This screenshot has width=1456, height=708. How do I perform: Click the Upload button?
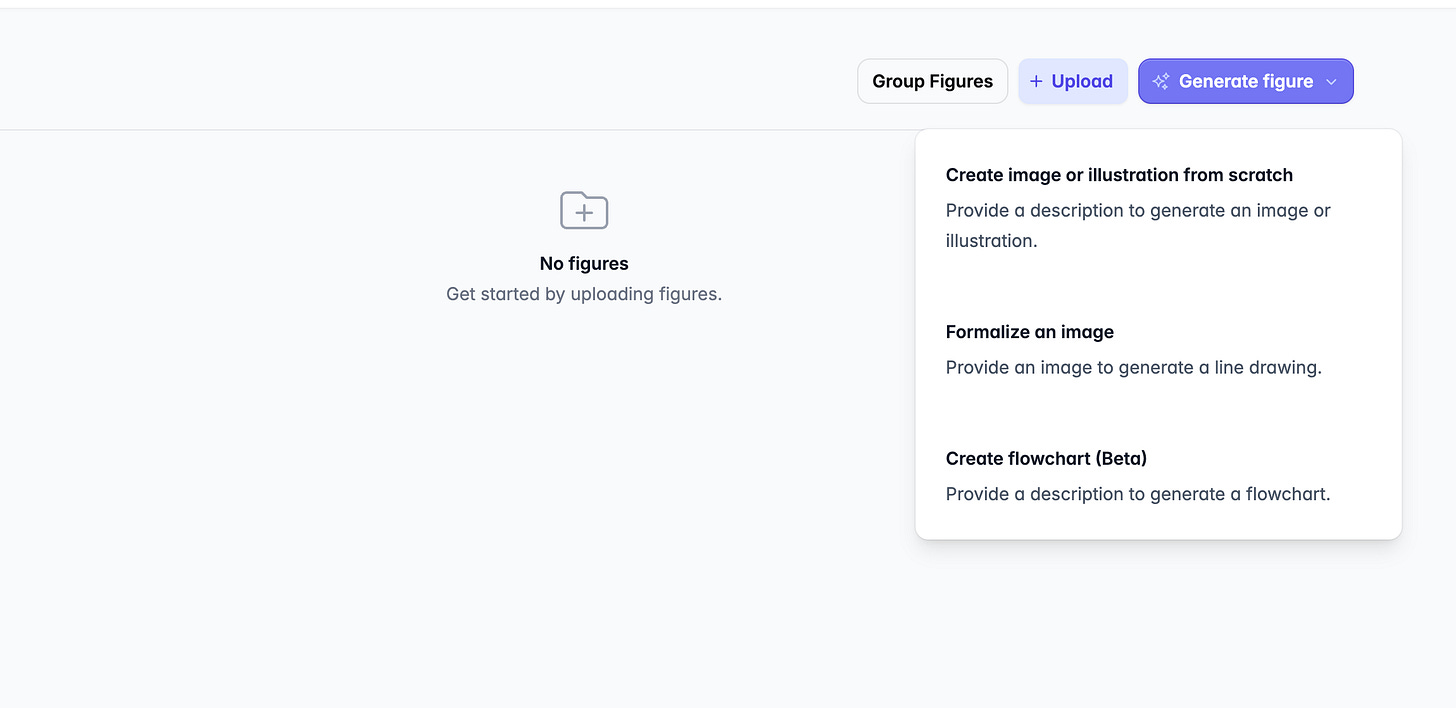click(1072, 81)
